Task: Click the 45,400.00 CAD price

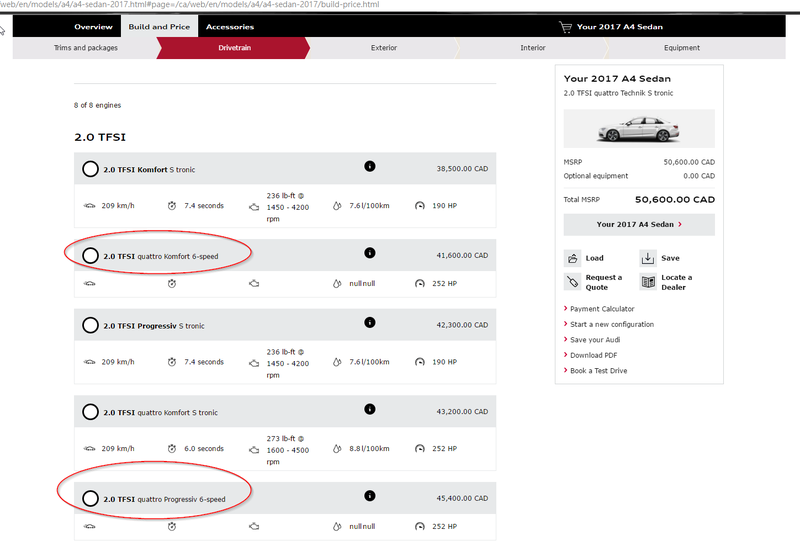Action: (x=462, y=498)
